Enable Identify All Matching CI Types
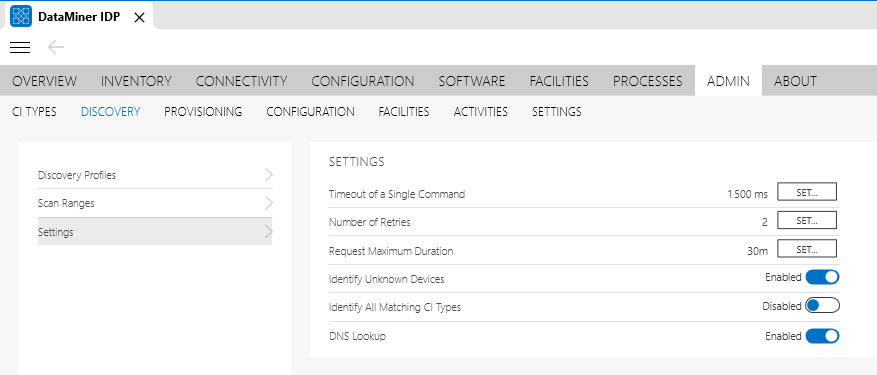Image resolution: width=877 pixels, height=375 pixels. coord(822,306)
